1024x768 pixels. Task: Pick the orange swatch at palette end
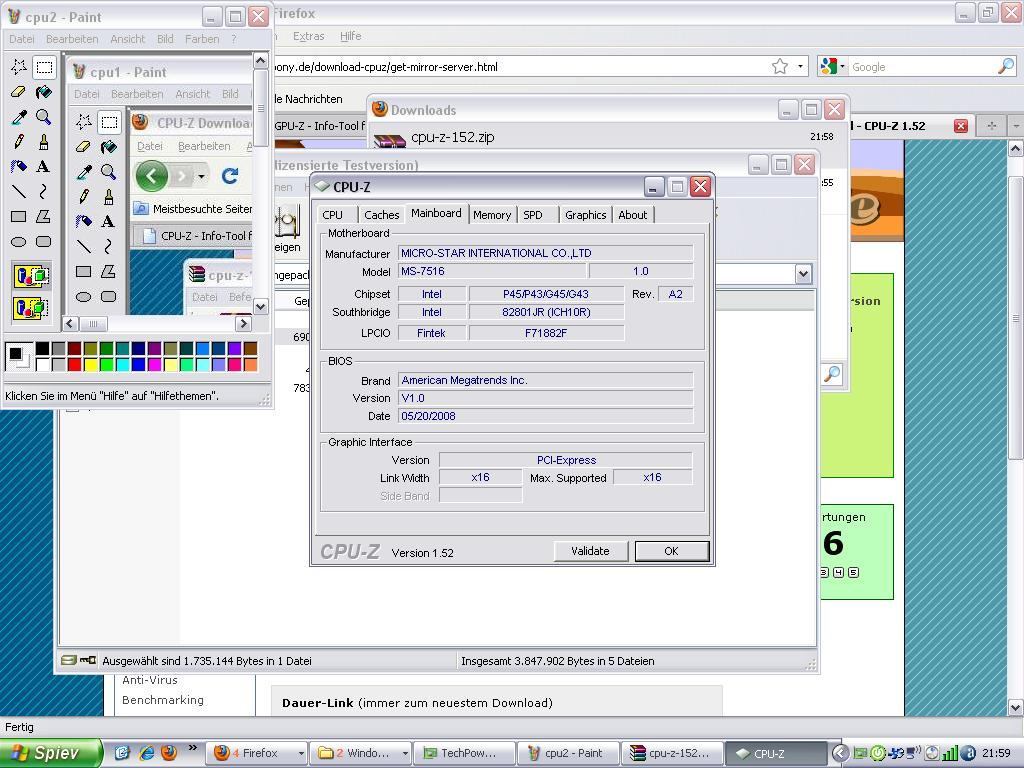click(x=250, y=364)
